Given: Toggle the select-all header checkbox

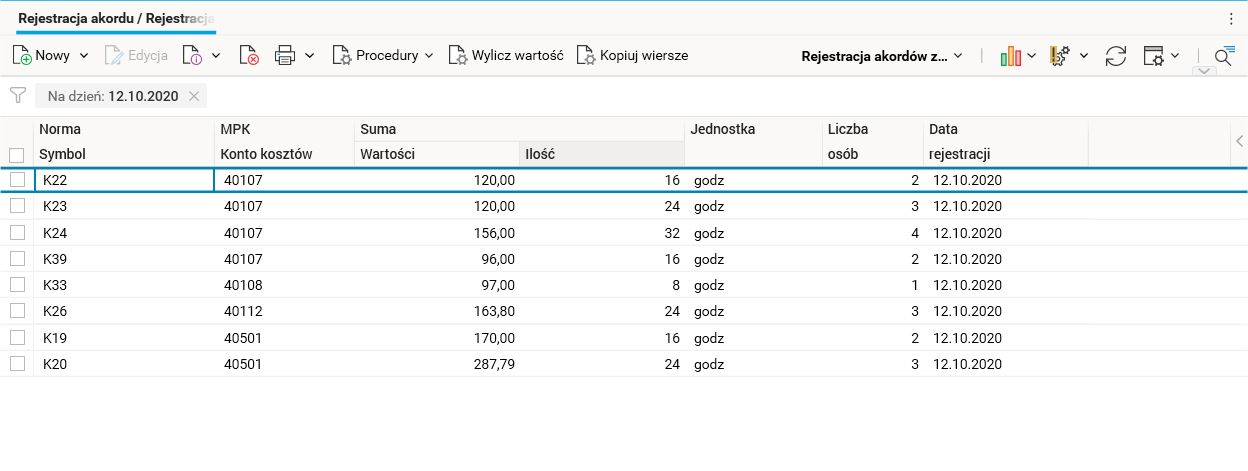Looking at the screenshot, I should [x=17, y=155].
